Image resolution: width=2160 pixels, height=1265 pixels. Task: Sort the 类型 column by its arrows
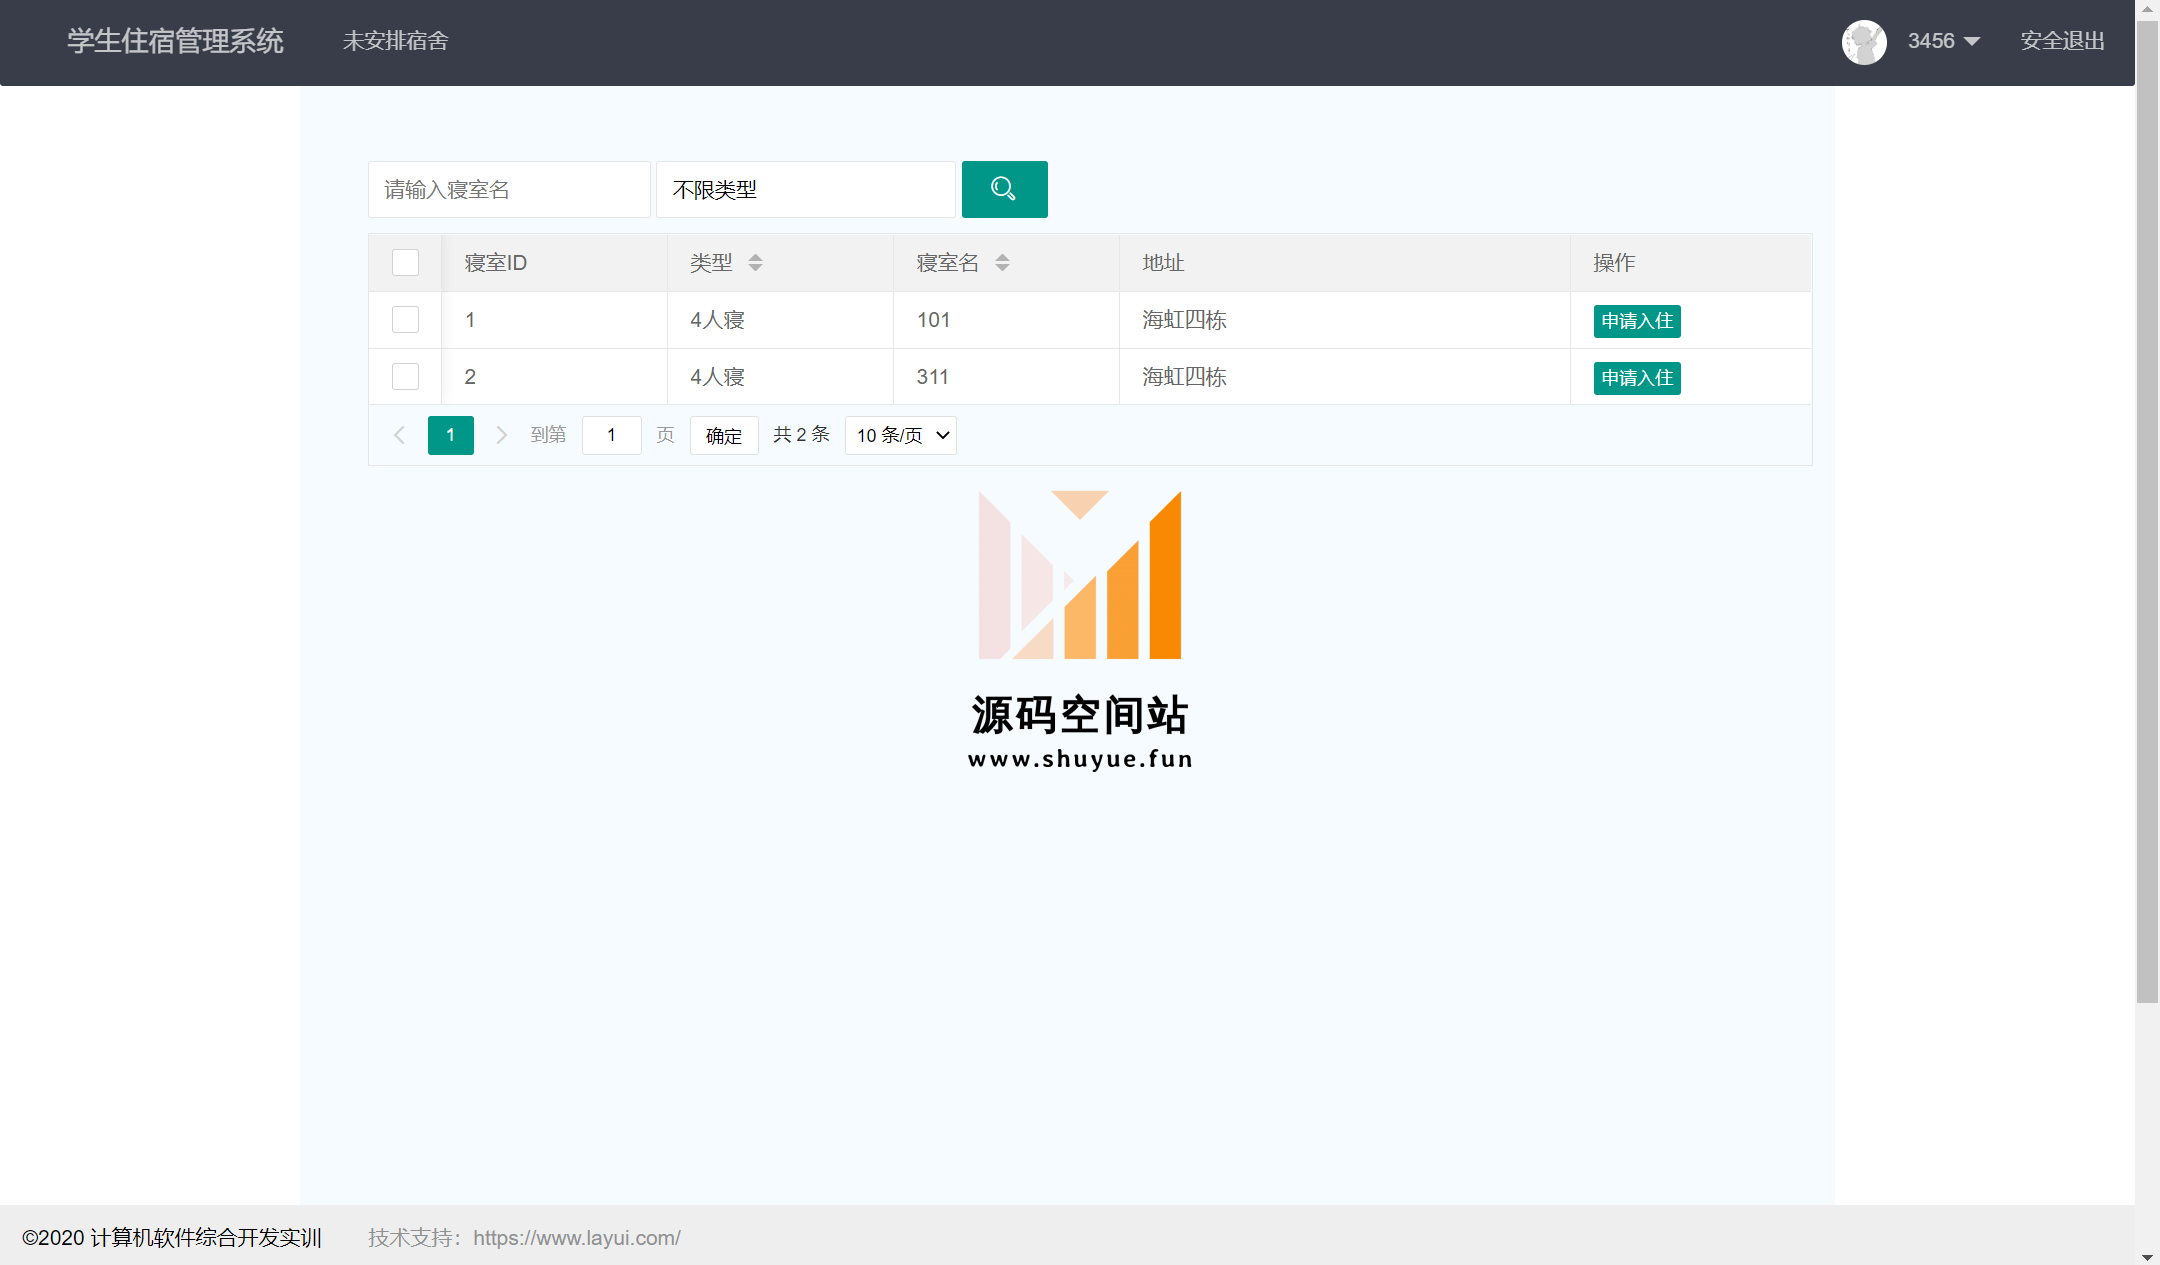click(x=755, y=262)
